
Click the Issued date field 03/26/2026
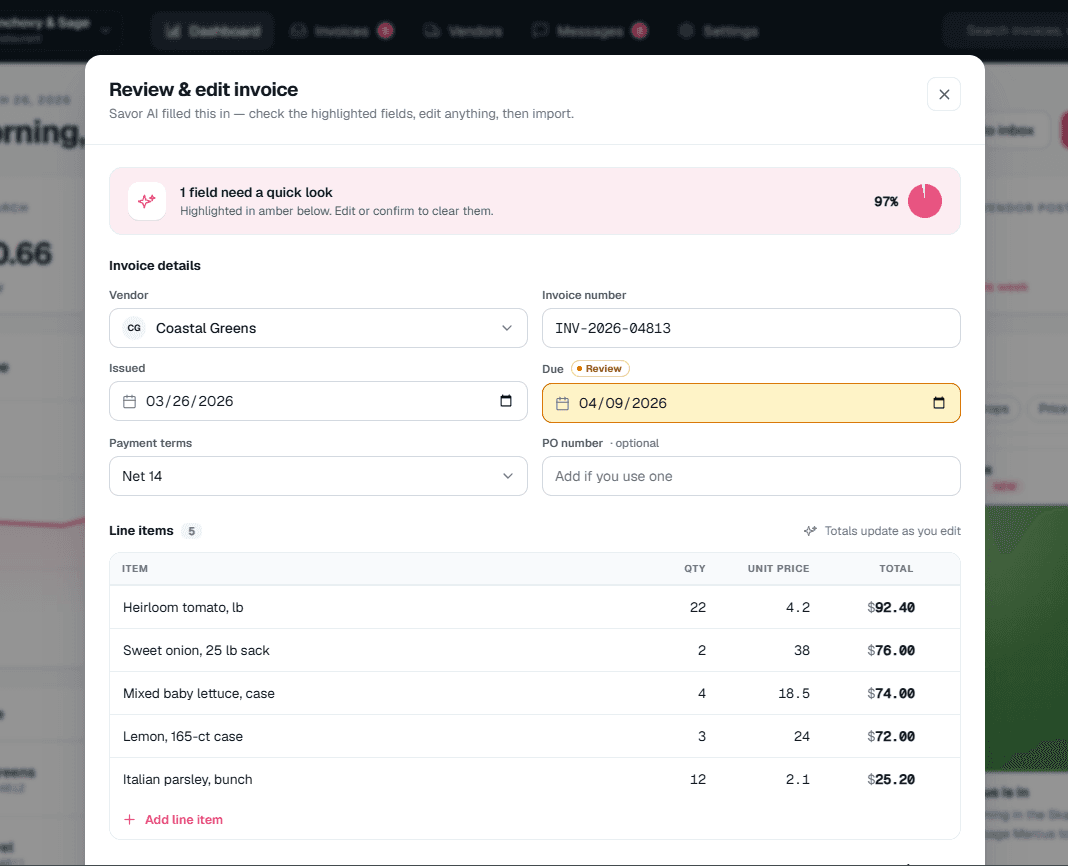click(318, 401)
